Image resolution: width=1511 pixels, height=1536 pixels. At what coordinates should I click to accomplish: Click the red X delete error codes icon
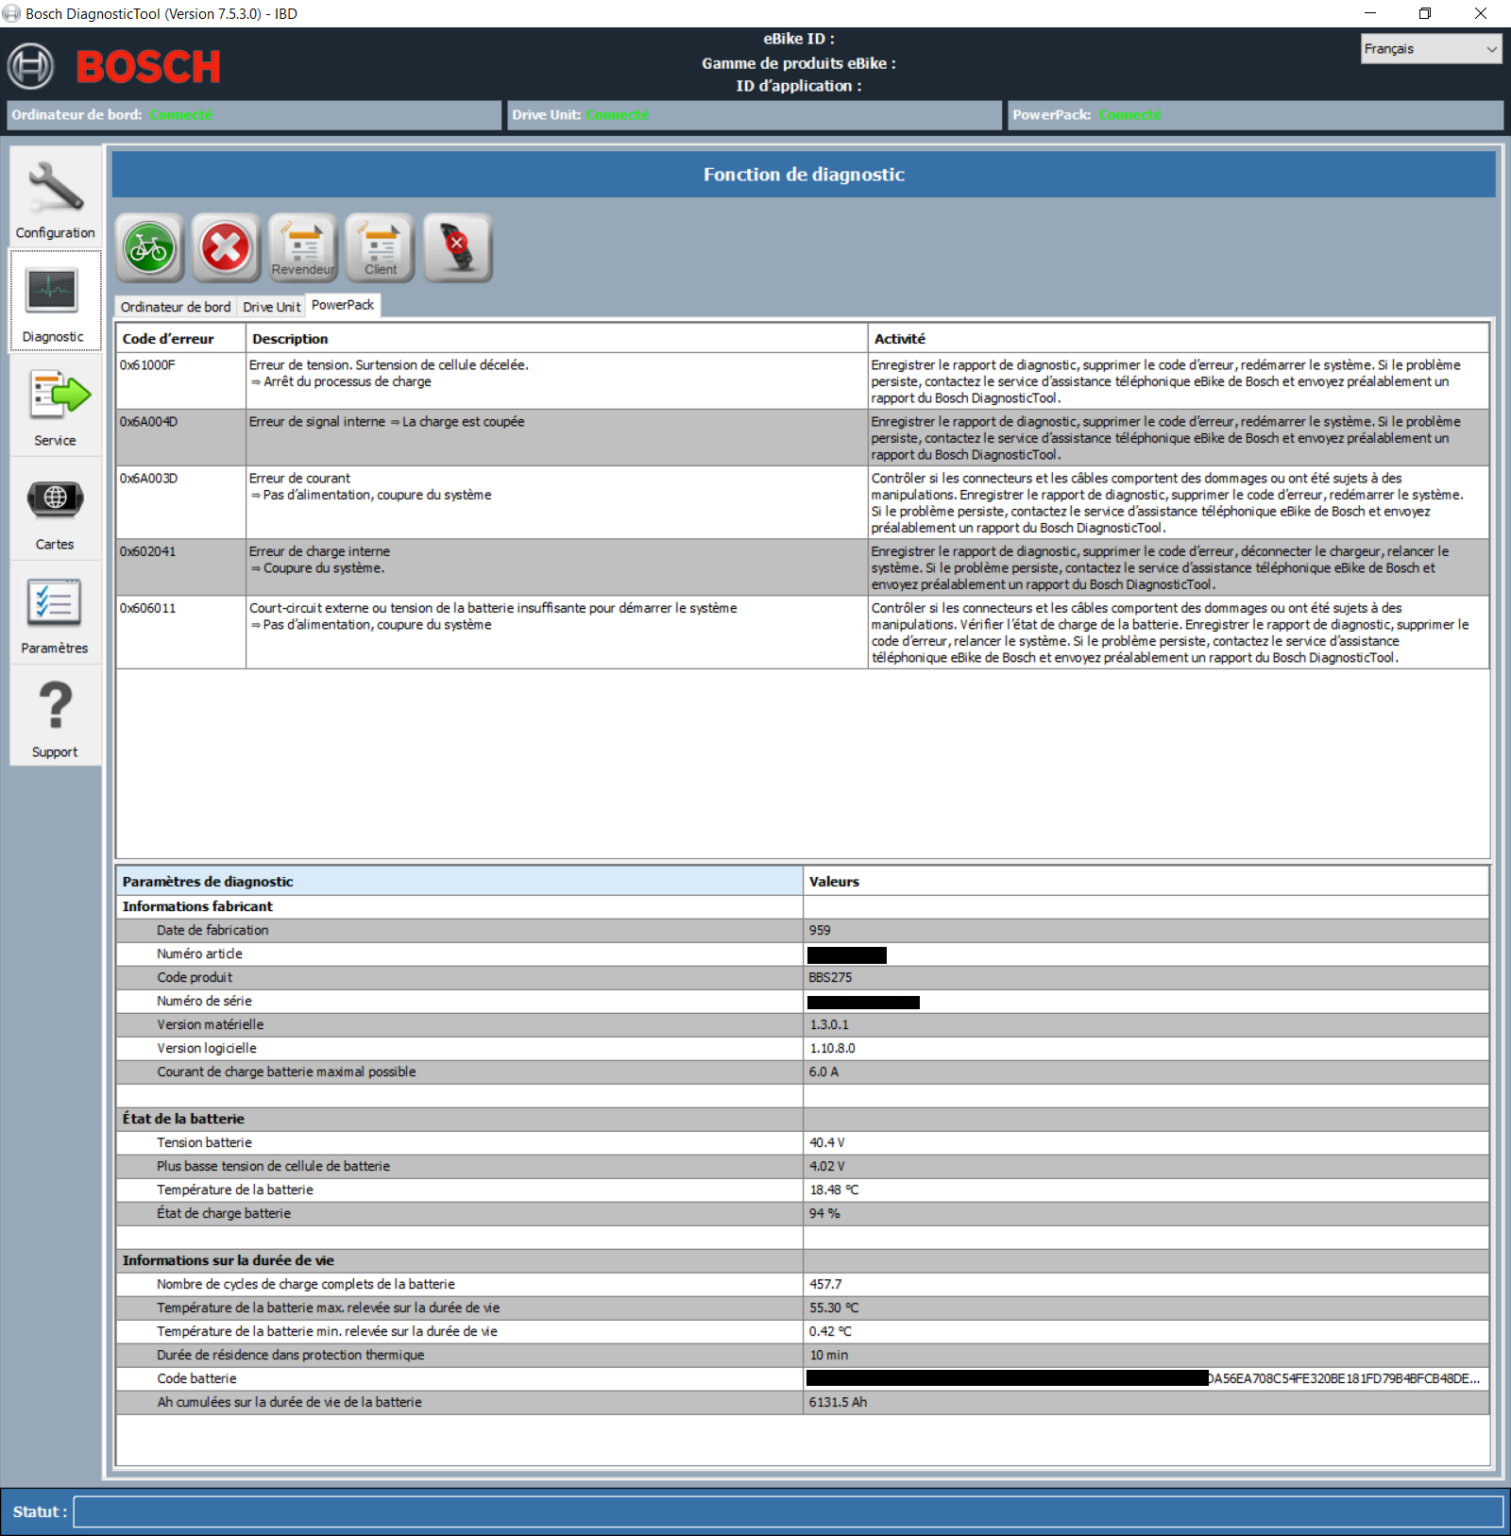click(x=226, y=247)
